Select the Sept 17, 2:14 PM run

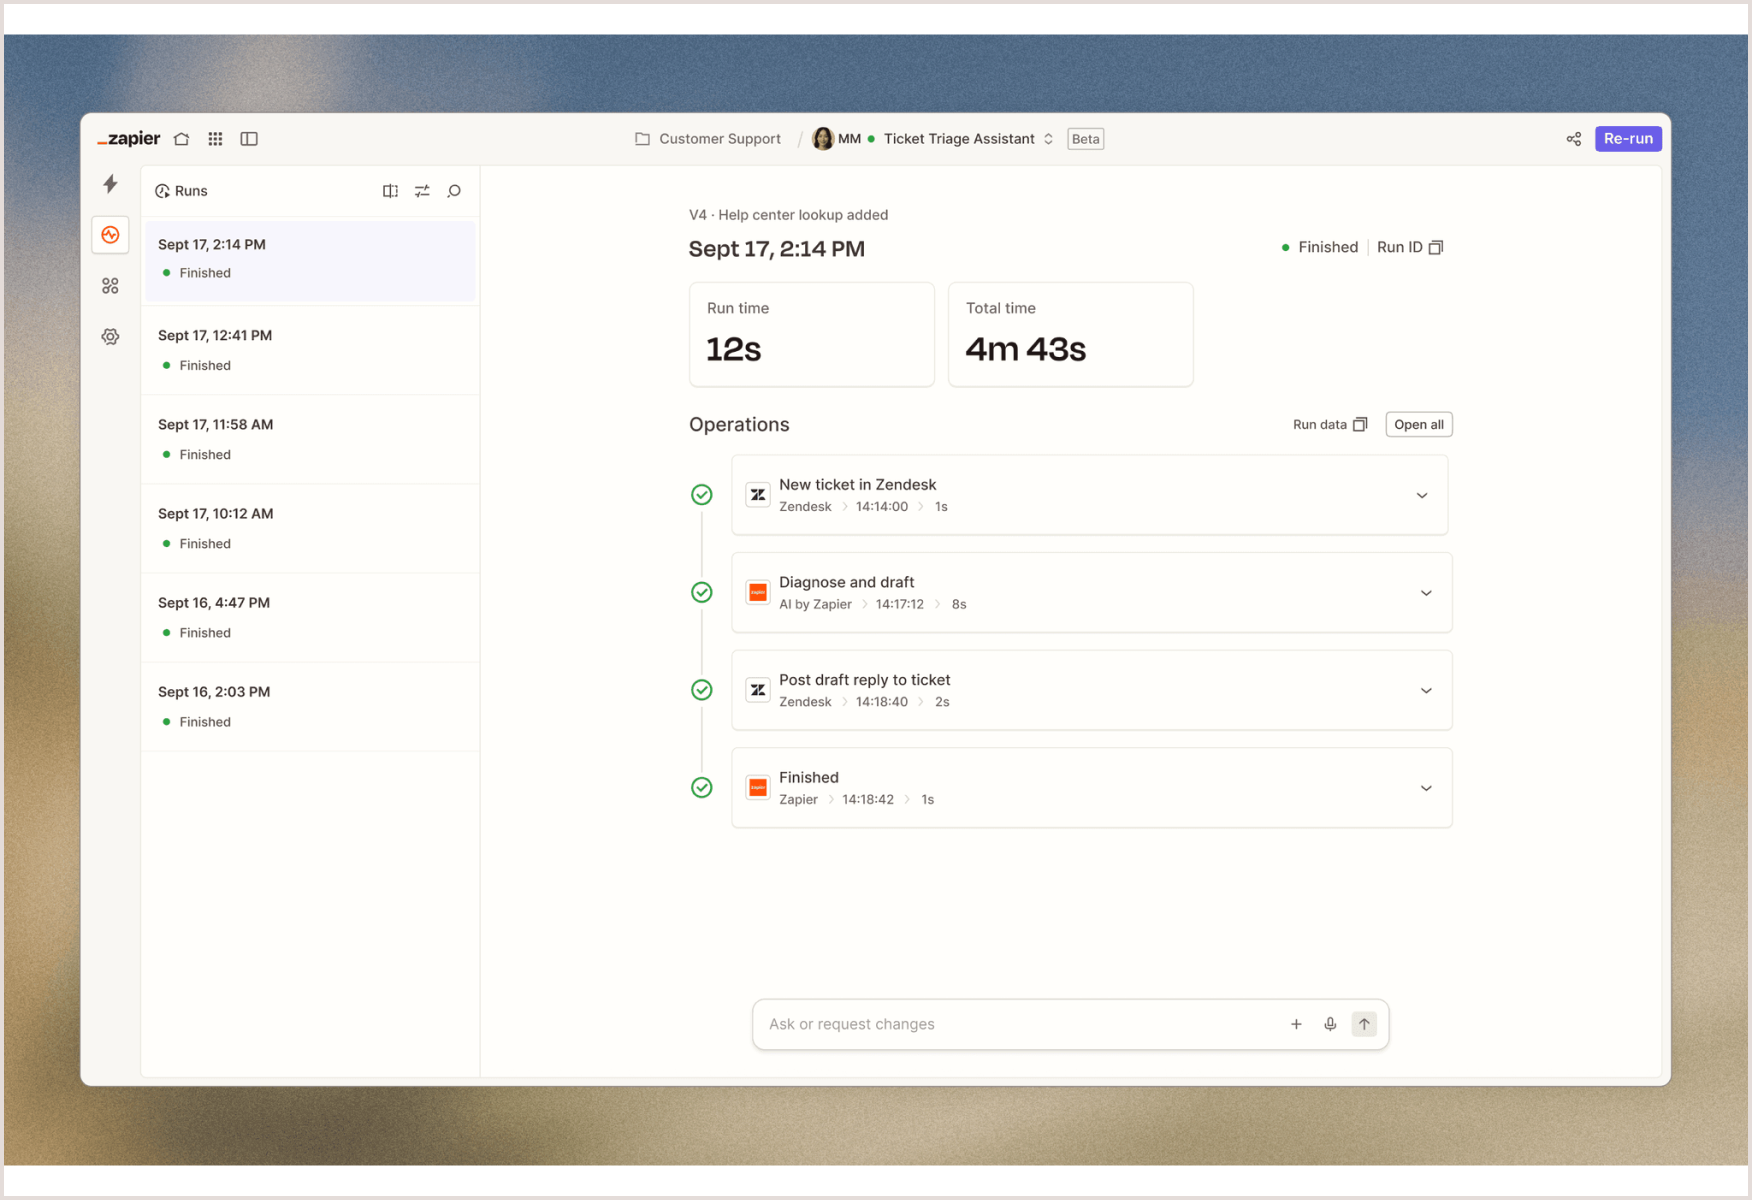310,260
